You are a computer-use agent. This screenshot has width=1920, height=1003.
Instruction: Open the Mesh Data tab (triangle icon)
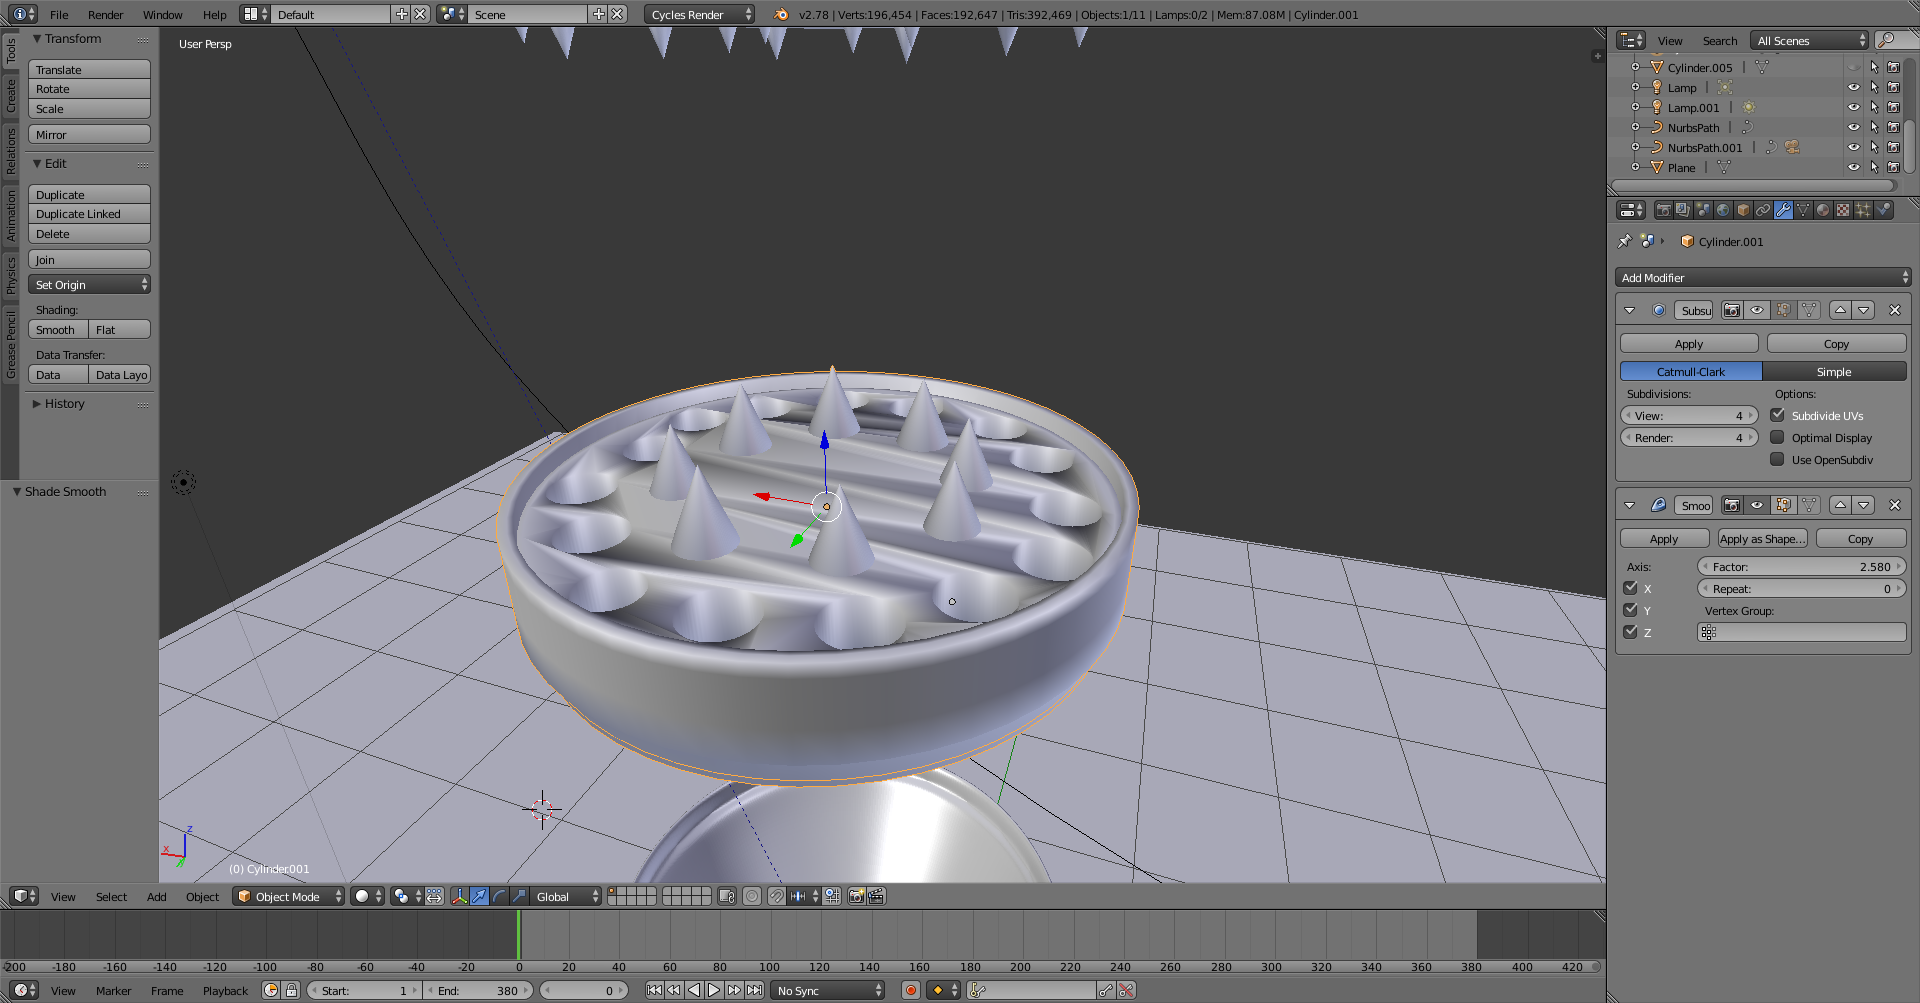coord(1803,210)
